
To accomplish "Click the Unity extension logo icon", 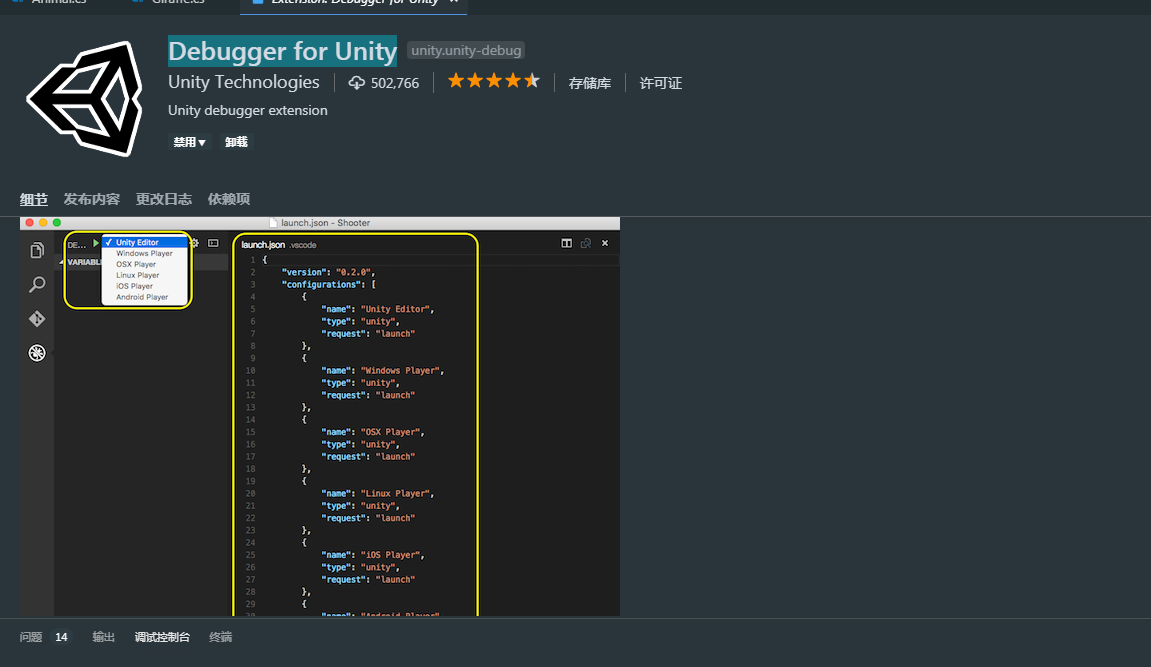I will 84,98.
